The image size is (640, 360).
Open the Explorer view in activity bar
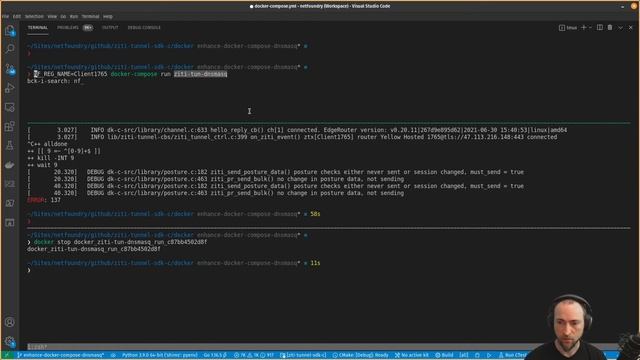[10, 31]
